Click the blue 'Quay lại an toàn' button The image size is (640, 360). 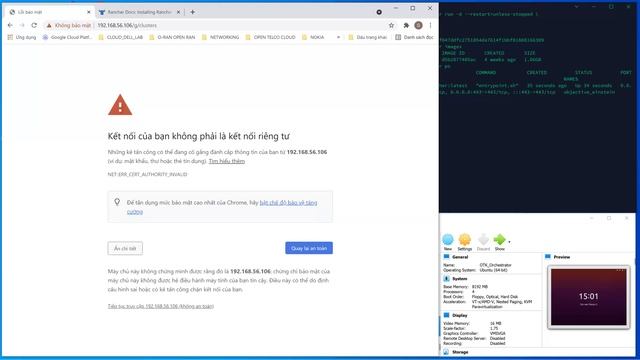(x=309, y=248)
